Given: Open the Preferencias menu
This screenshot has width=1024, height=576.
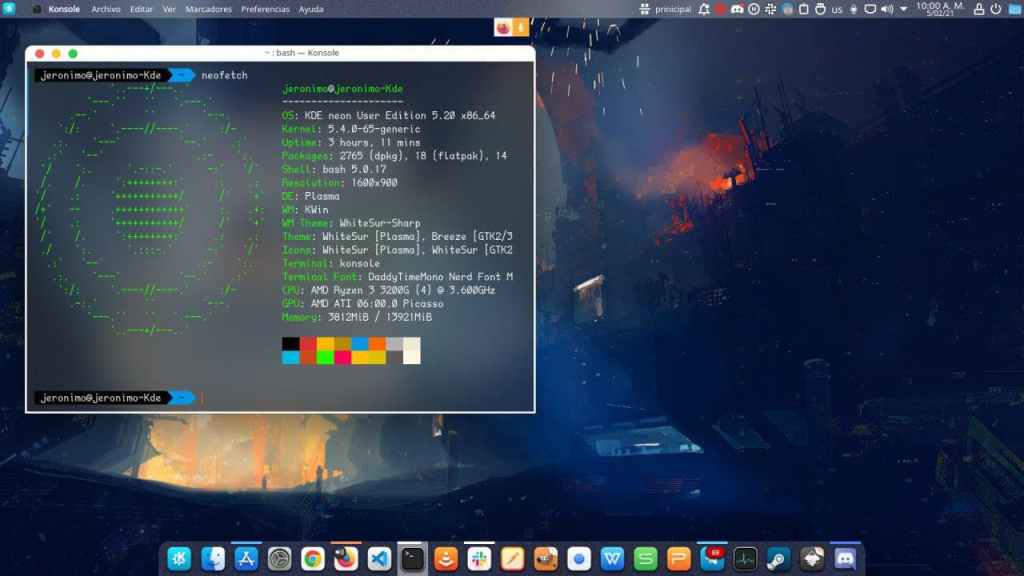Looking at the screenshot, I should pos(265,9).
